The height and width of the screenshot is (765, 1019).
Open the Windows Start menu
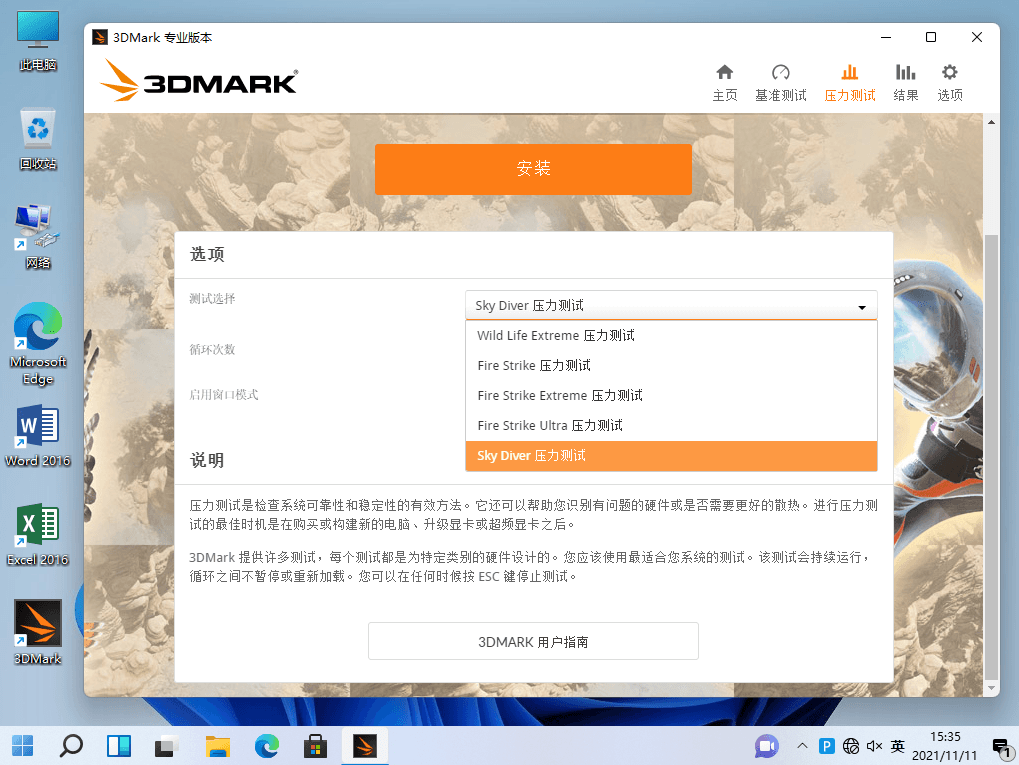(23, 746)
